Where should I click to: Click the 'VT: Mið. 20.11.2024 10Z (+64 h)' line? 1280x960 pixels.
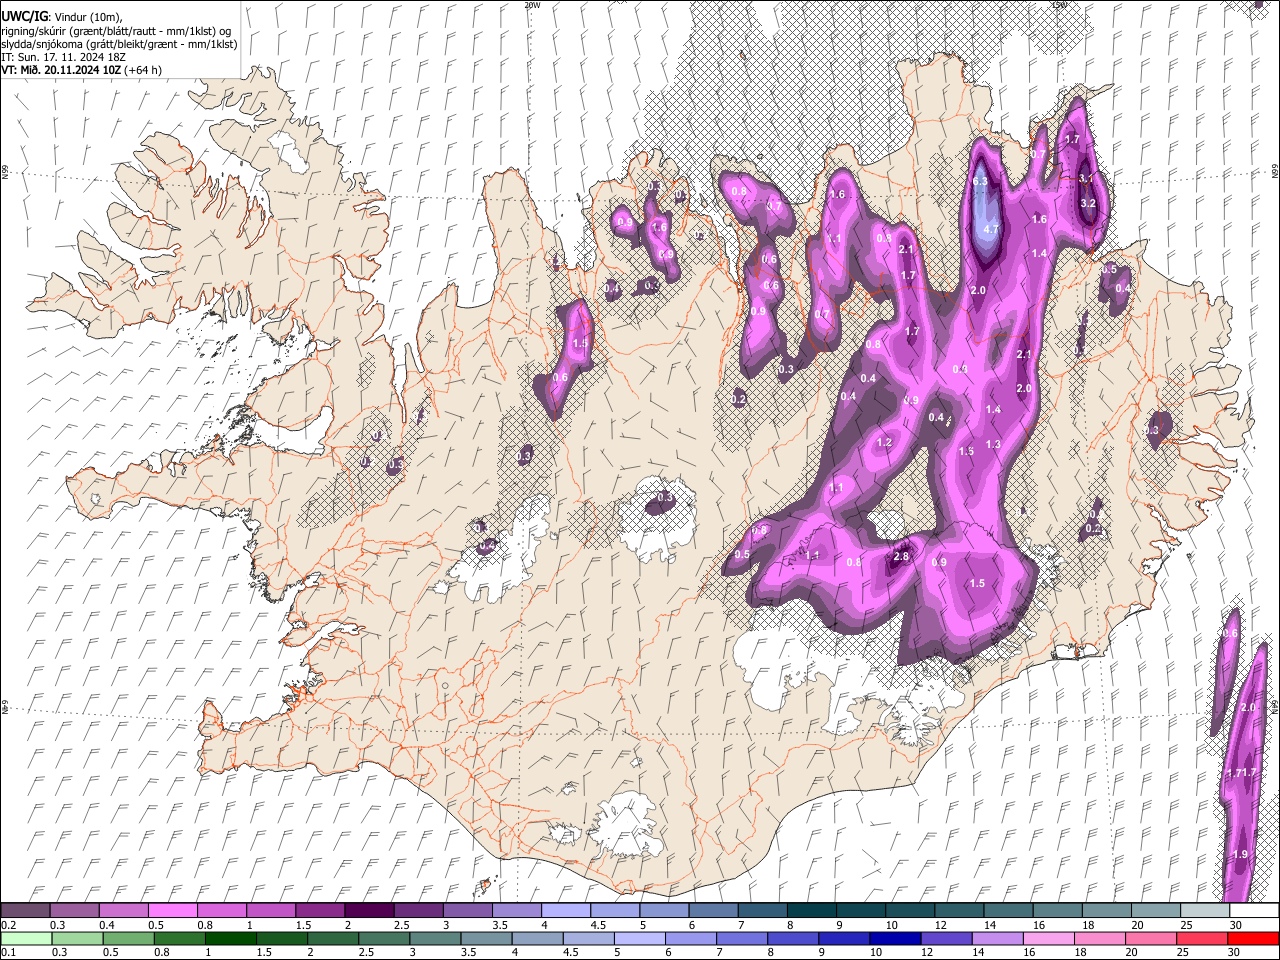pyautogui.click(x=82, y=70)
